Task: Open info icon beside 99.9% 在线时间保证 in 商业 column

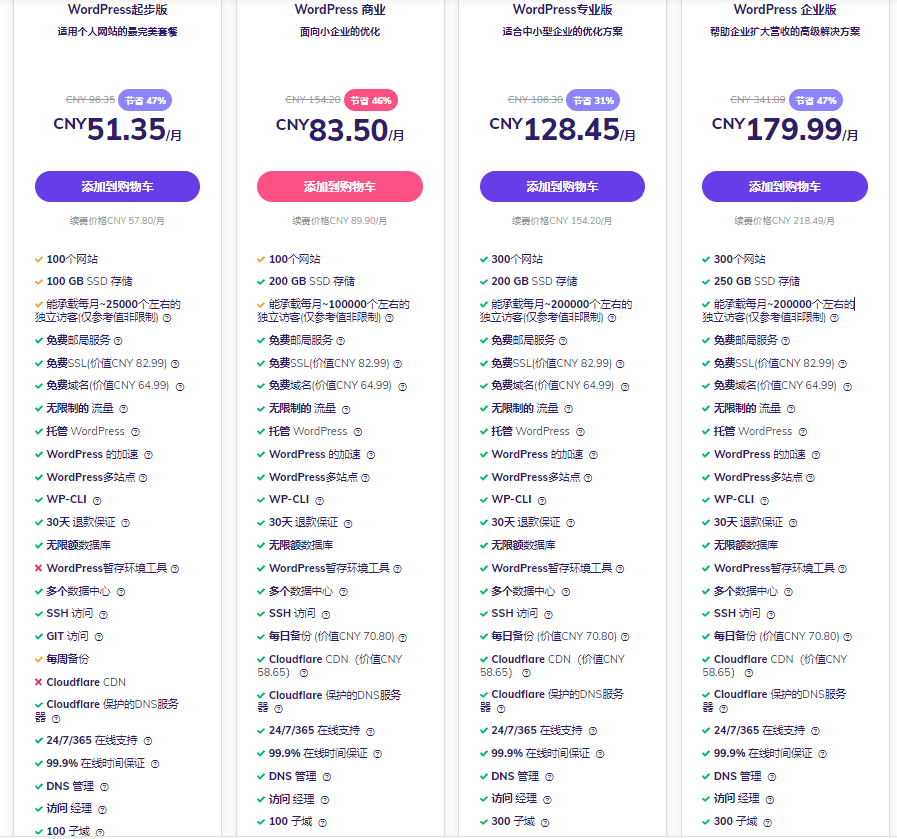Action: (x=378, y=754)
